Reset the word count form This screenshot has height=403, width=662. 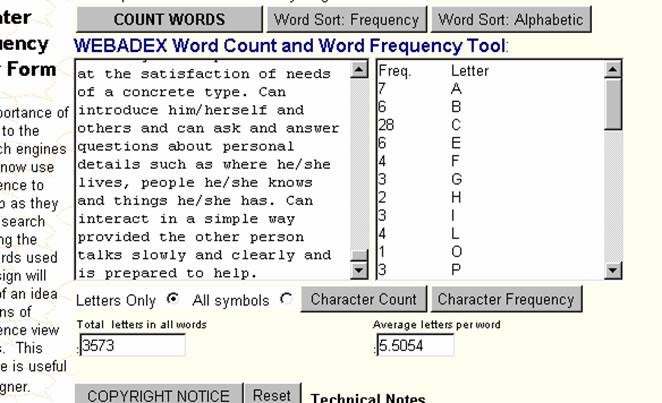coord(272,395)
